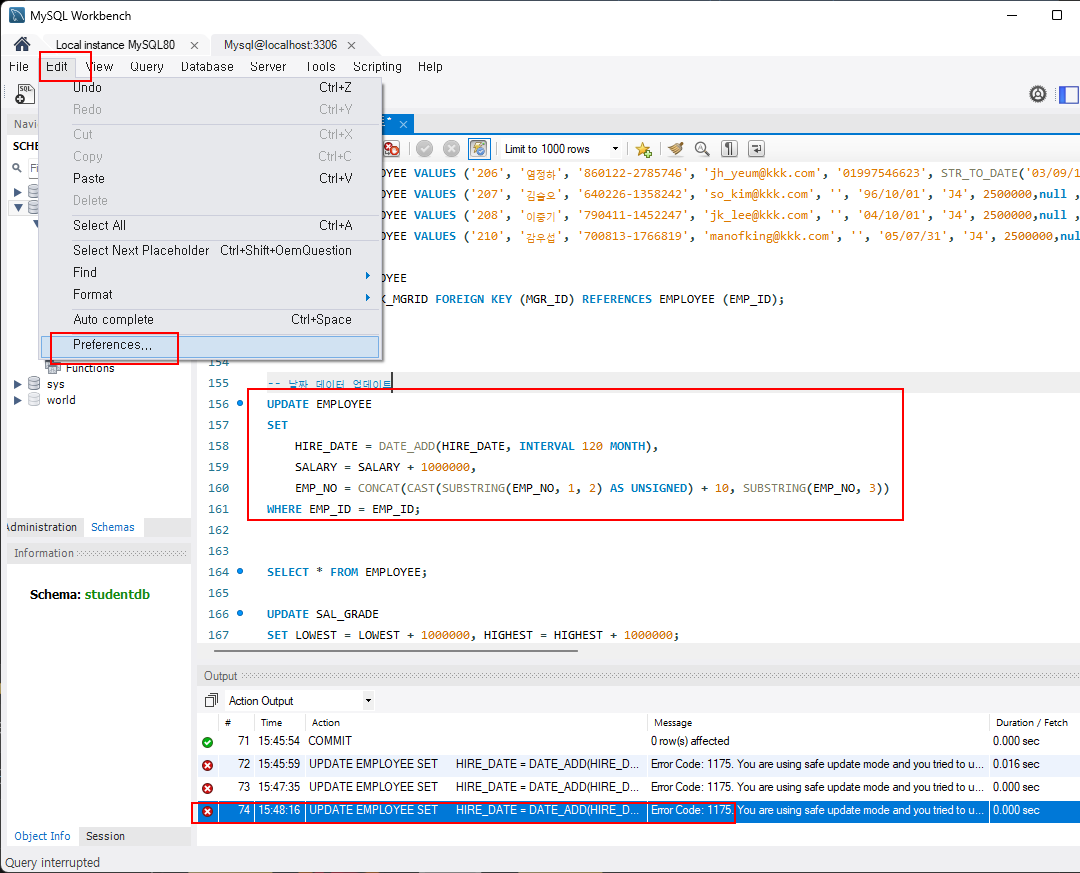
Task: Switch to Mysql@localhost:3306 connection tab
Action: pos(280,45)
